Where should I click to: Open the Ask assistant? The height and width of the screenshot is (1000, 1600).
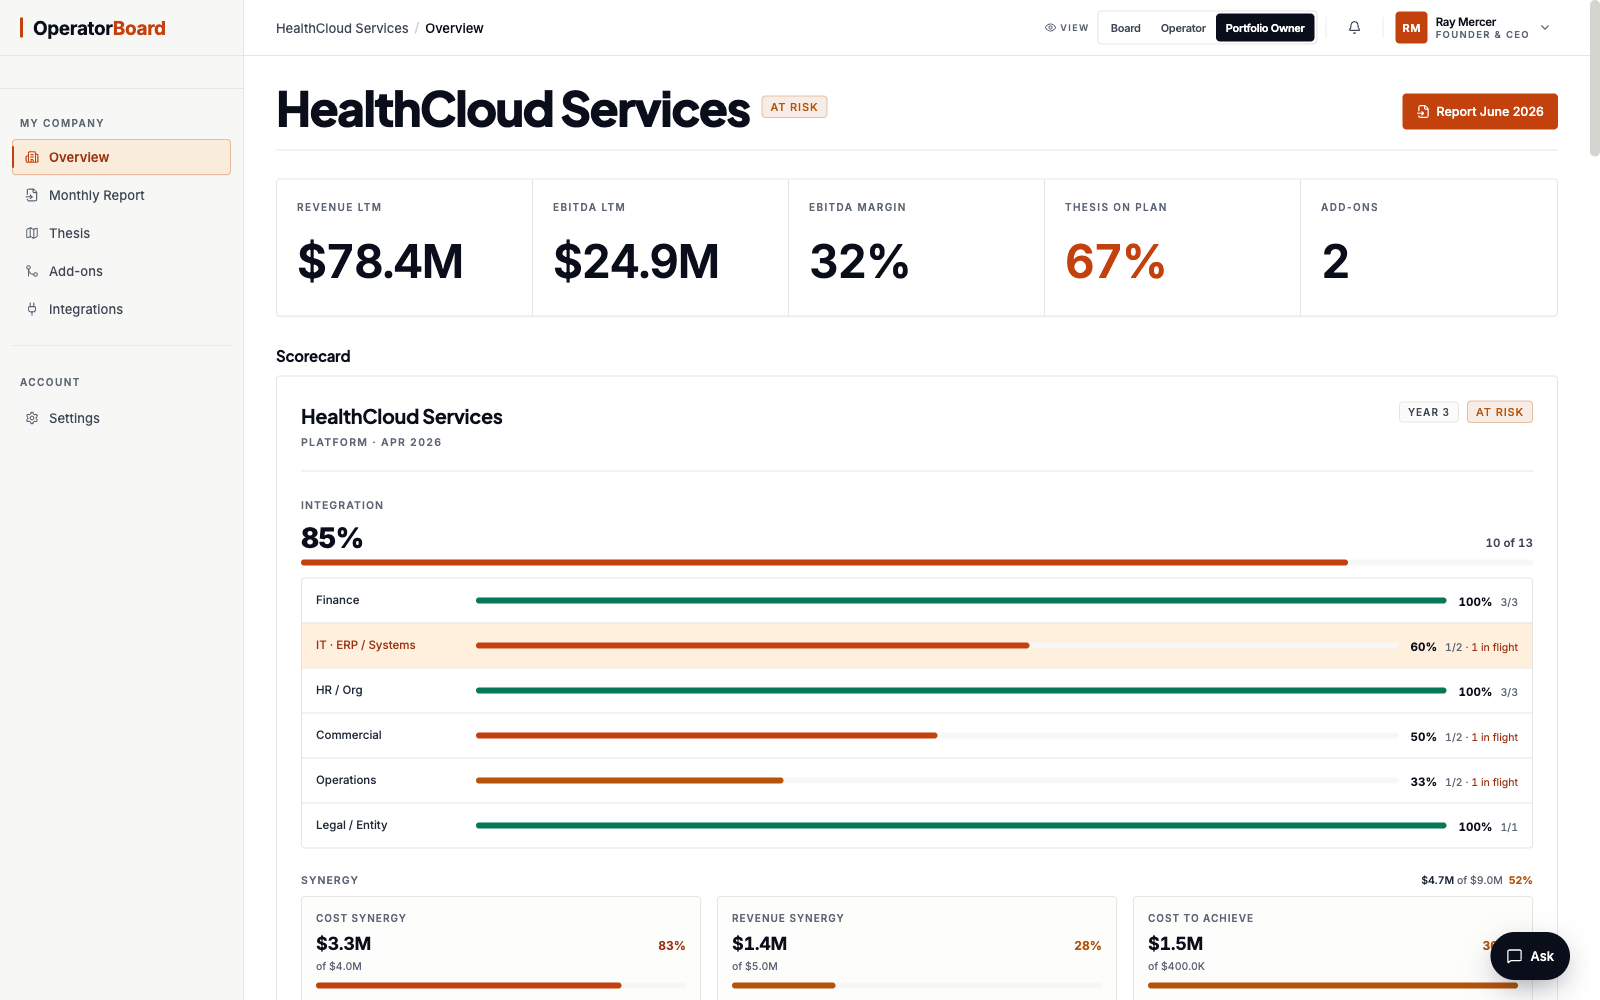click(1530, 956)
